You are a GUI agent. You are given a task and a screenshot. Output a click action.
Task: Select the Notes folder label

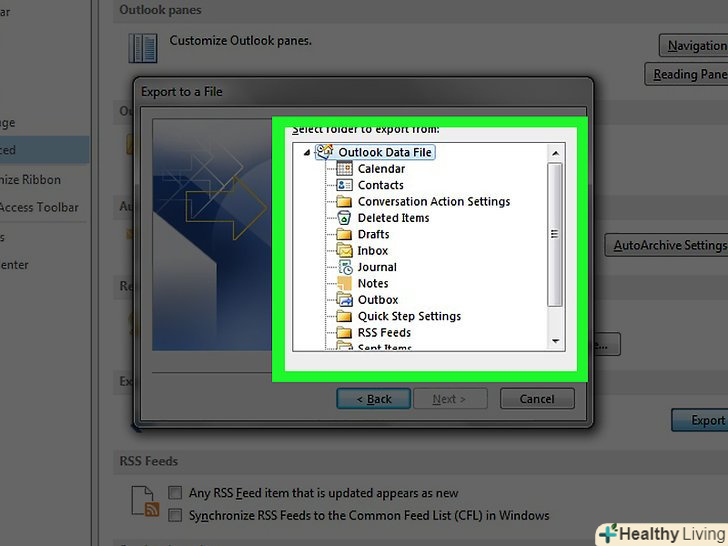click(373, 283)
